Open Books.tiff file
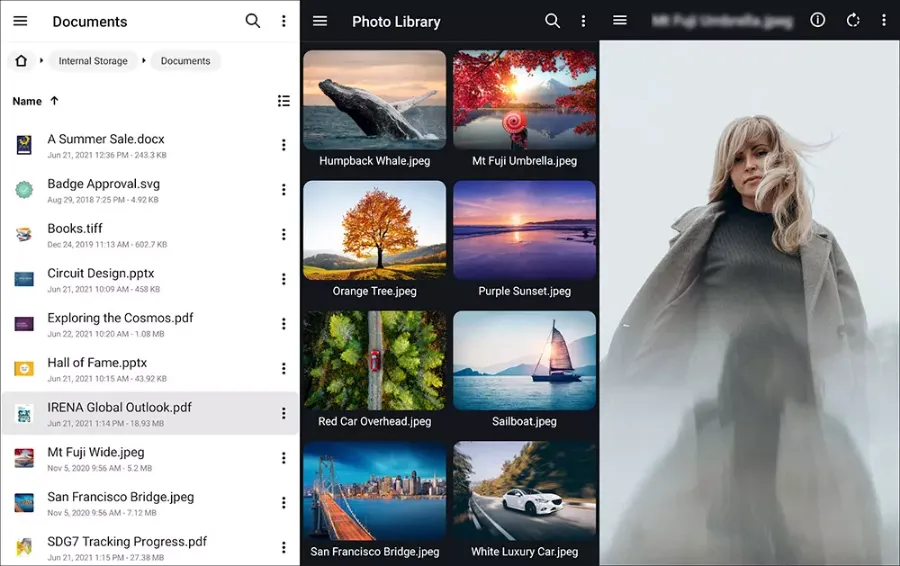 tap(150, 235)
